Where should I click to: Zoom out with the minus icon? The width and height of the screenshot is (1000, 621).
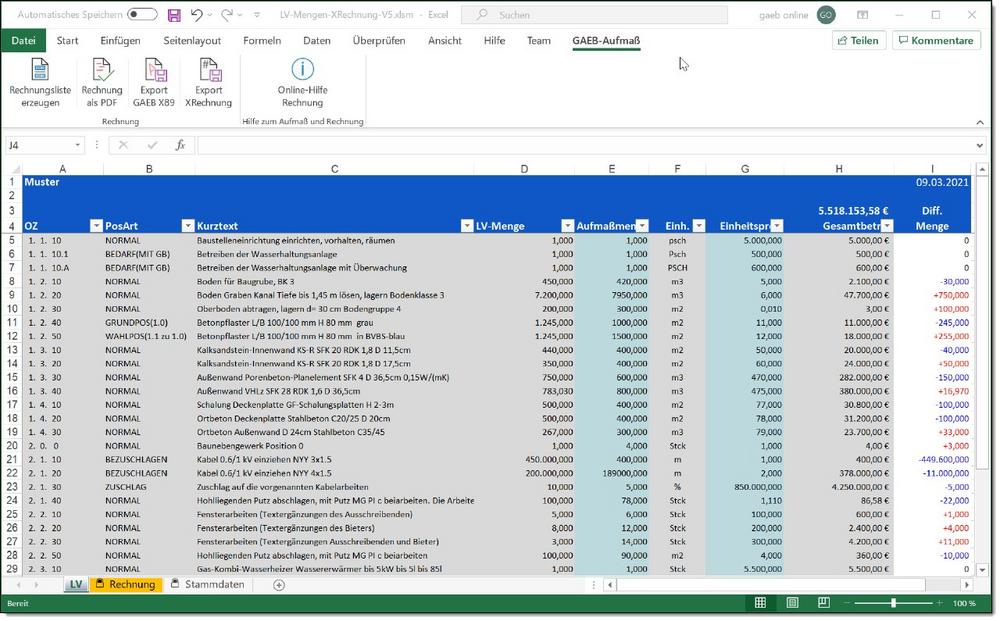[x=846, y=603]
